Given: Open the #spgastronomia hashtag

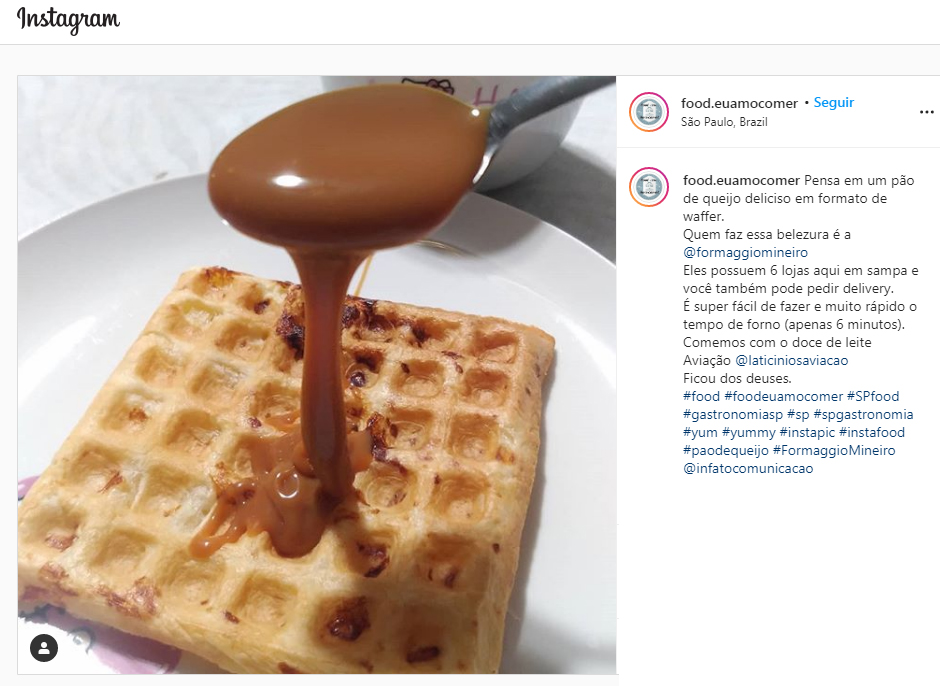Looking at the screenshot, I should (863, 414).
